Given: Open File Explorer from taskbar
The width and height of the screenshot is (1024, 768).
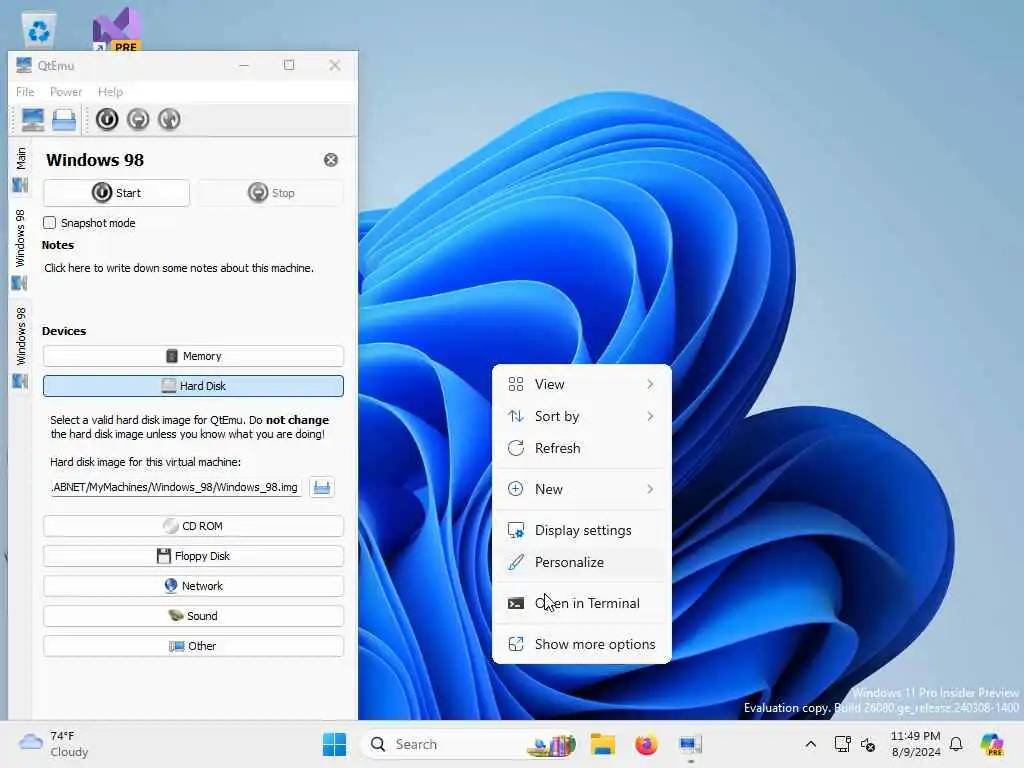Looking at the screenshot, I should 603,745.
